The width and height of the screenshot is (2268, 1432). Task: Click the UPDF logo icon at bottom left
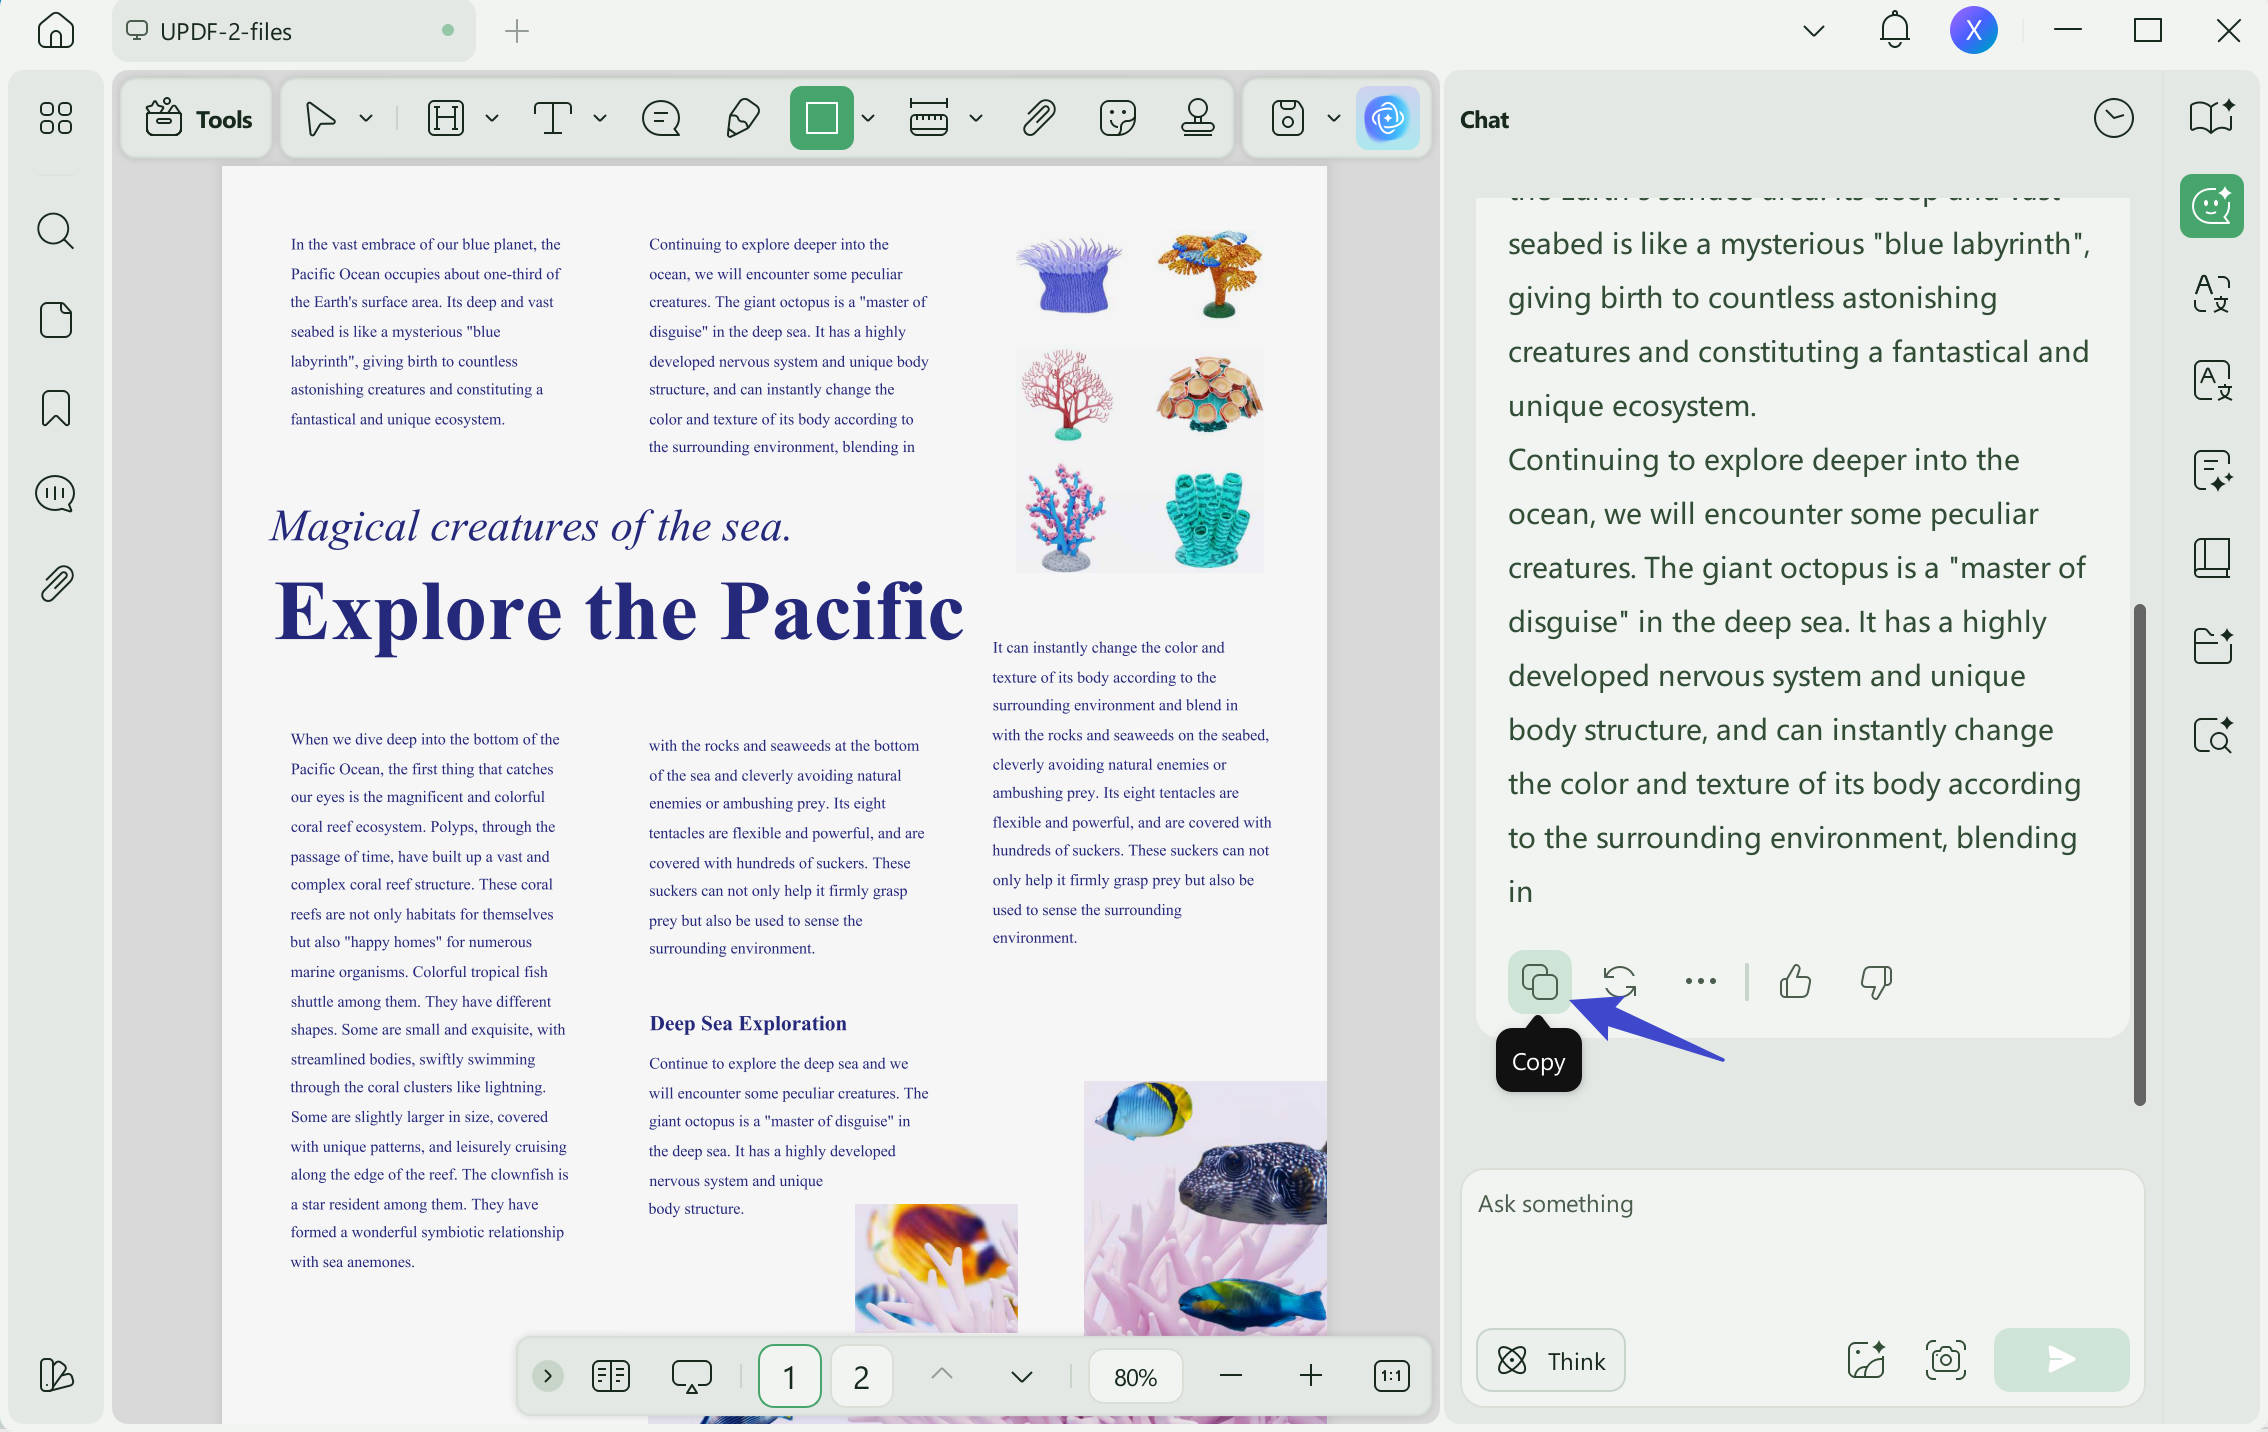[56, 1375]
